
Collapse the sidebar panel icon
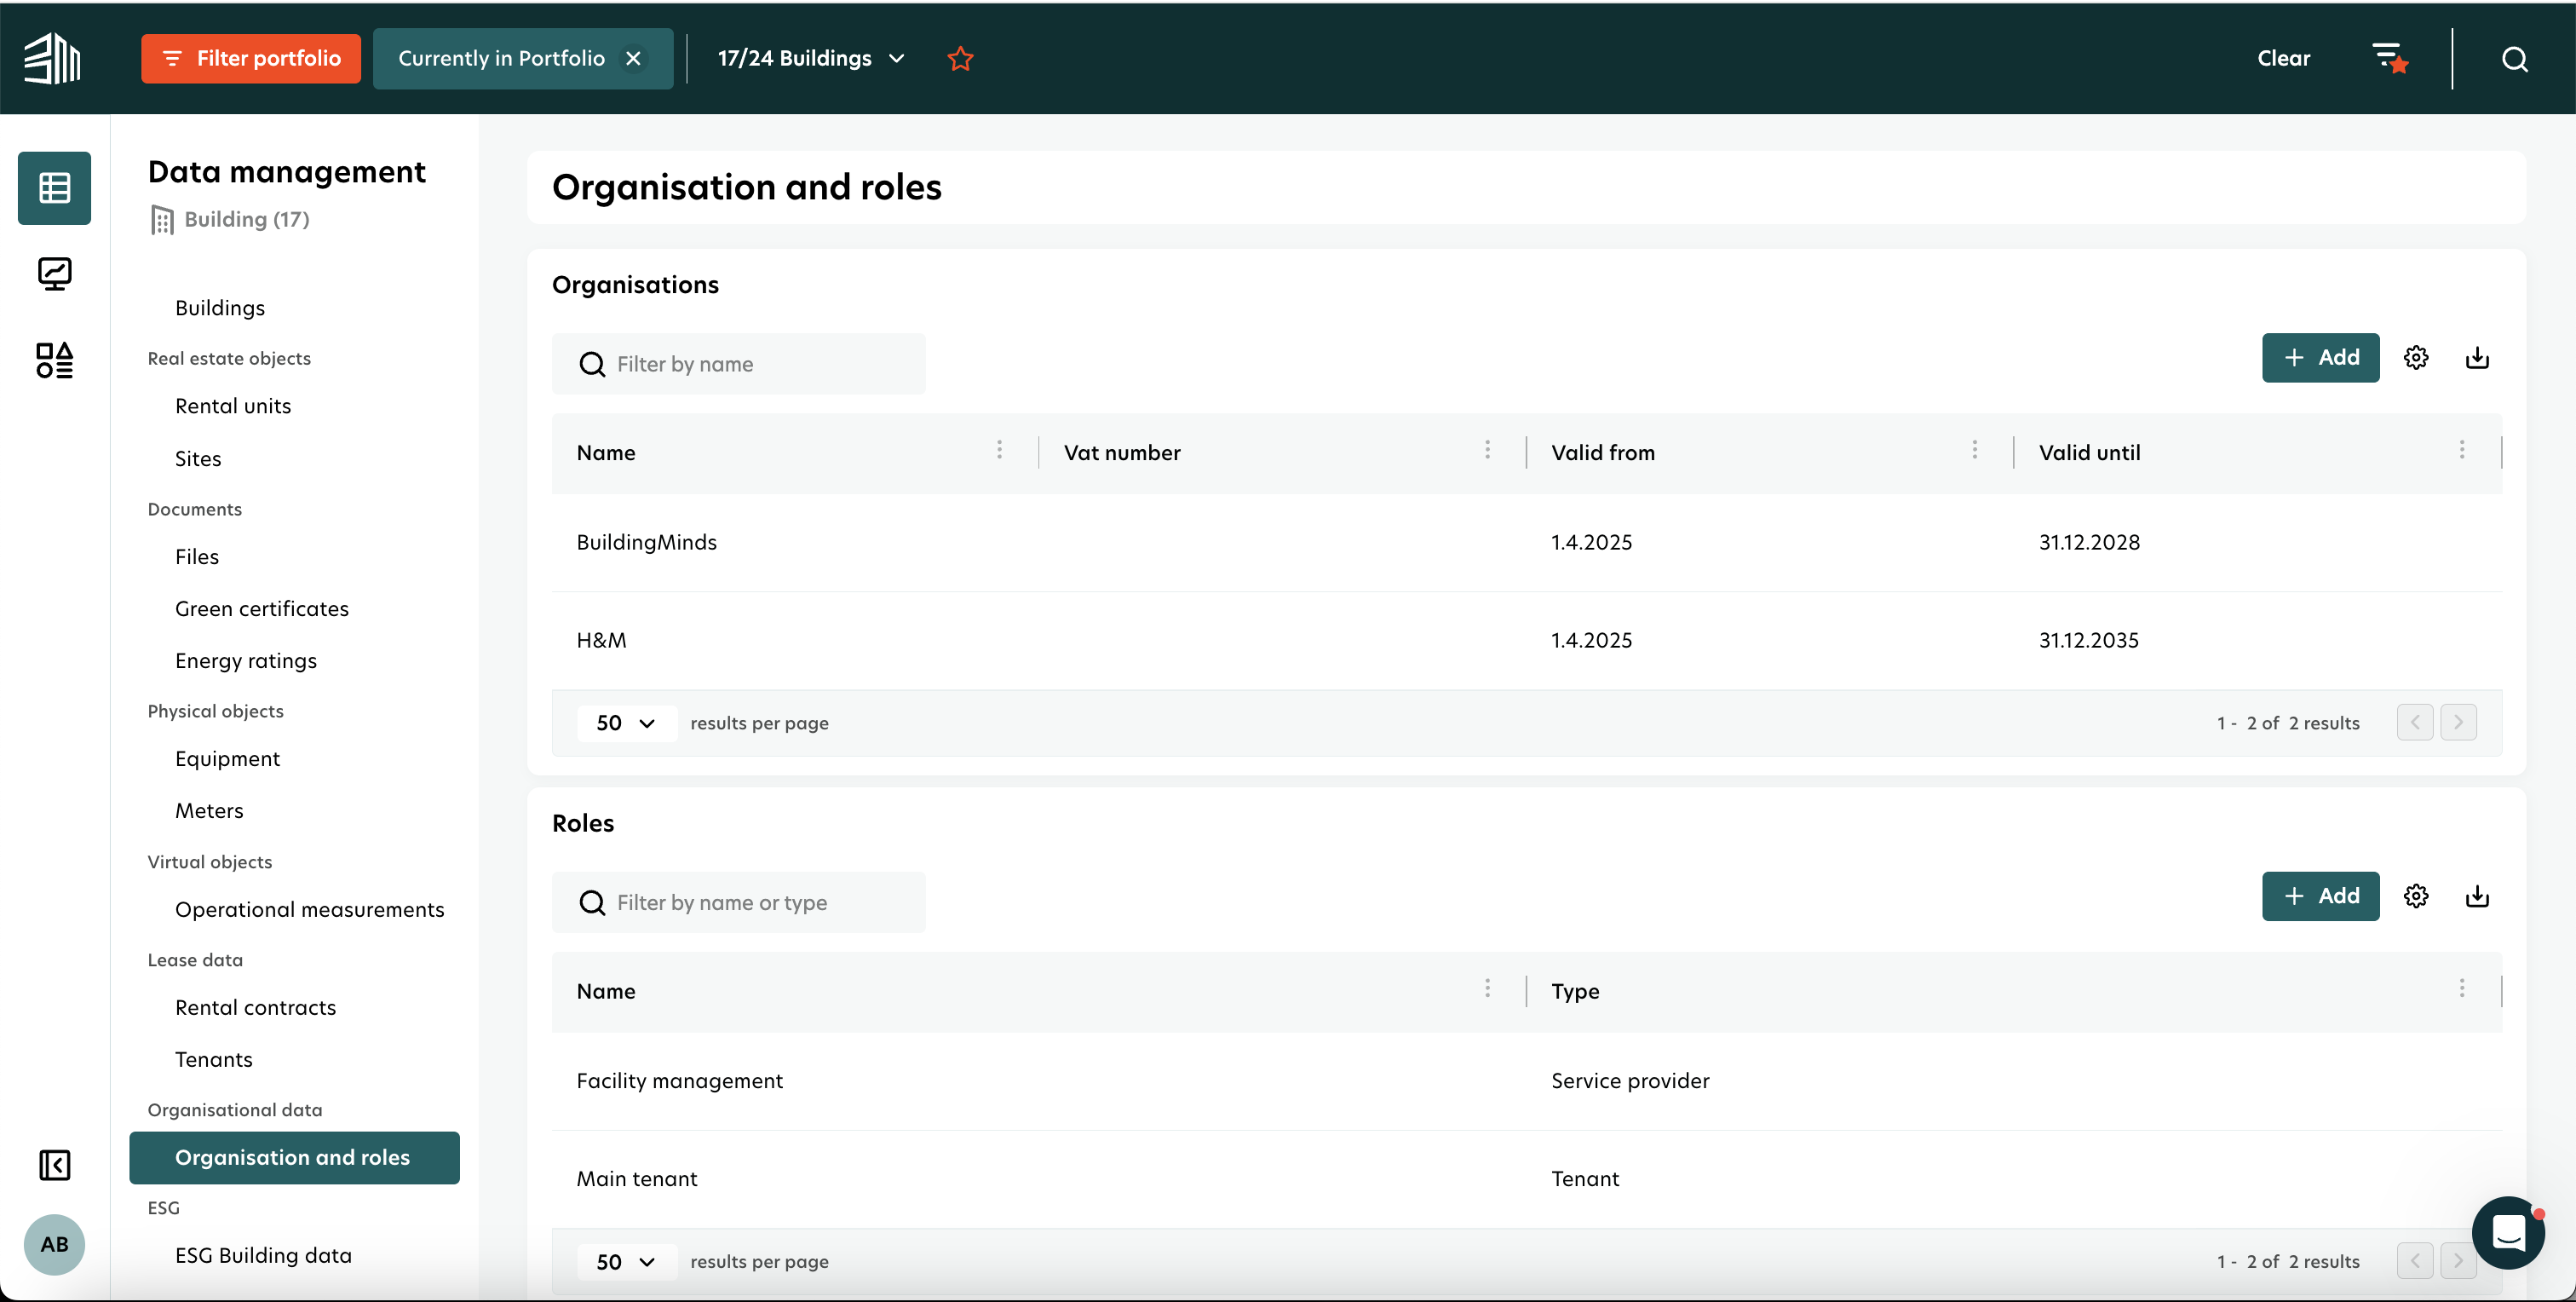click(x=54, y=1165)
